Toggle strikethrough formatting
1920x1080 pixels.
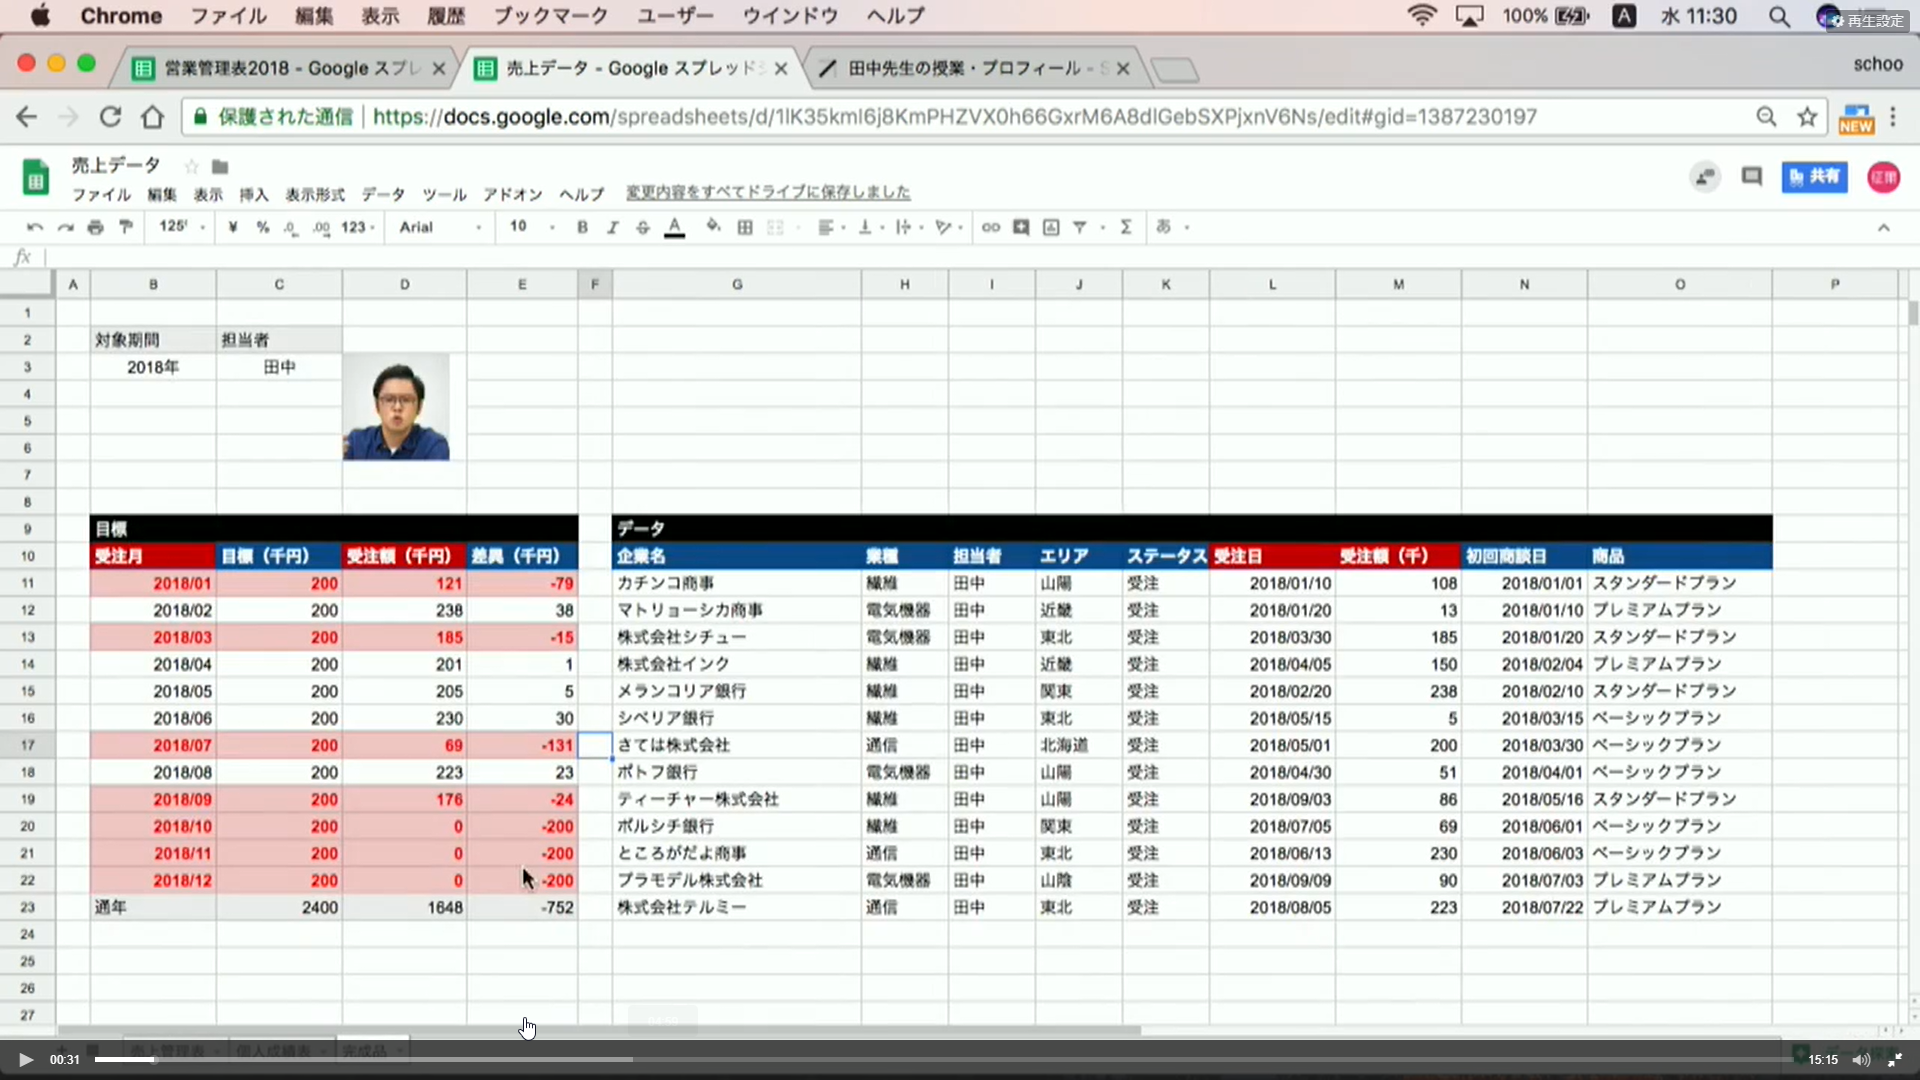(x=643, y=228)
